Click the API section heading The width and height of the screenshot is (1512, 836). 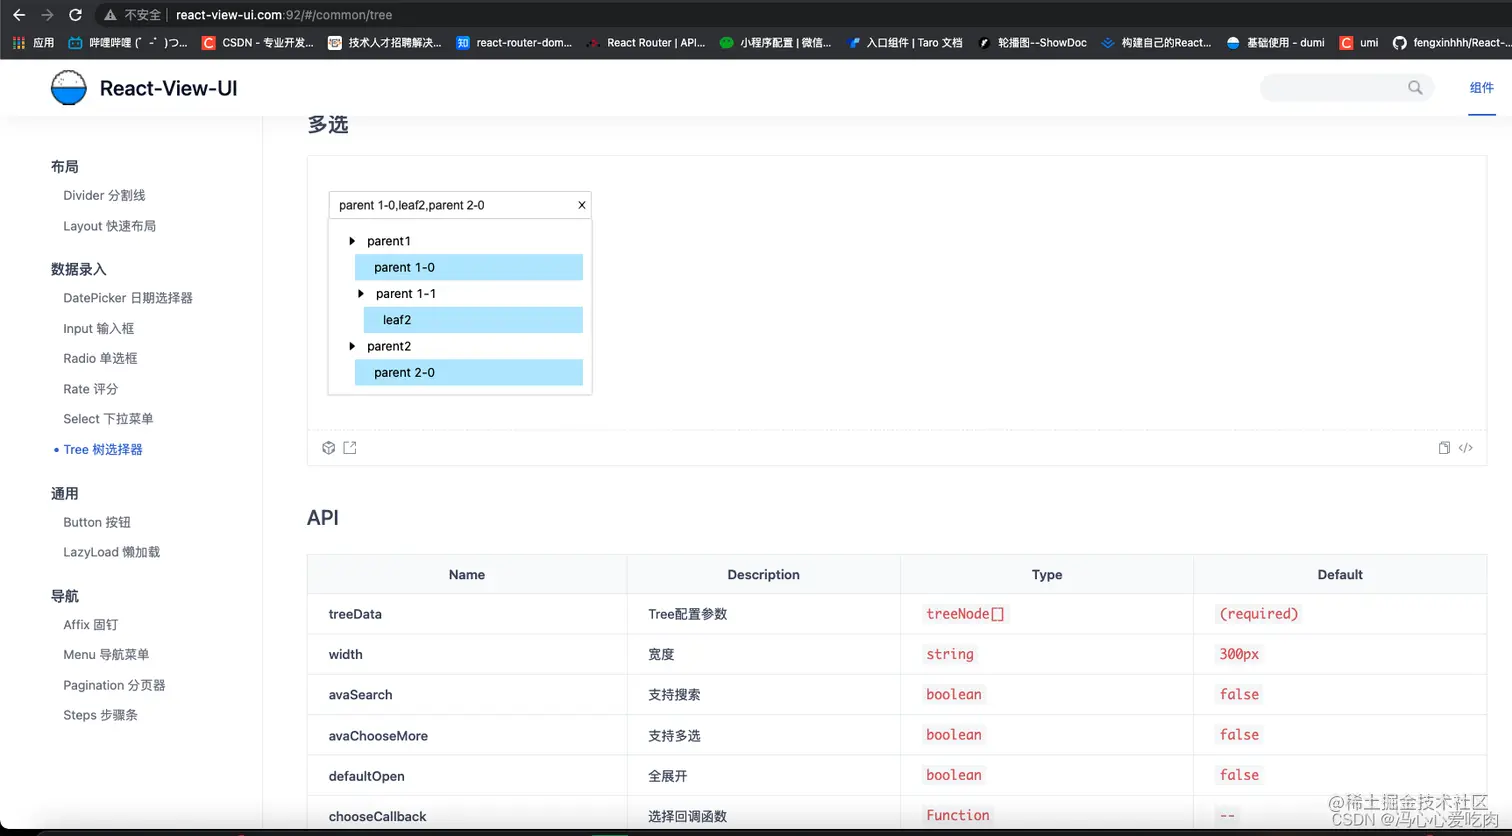pos(322,517)
